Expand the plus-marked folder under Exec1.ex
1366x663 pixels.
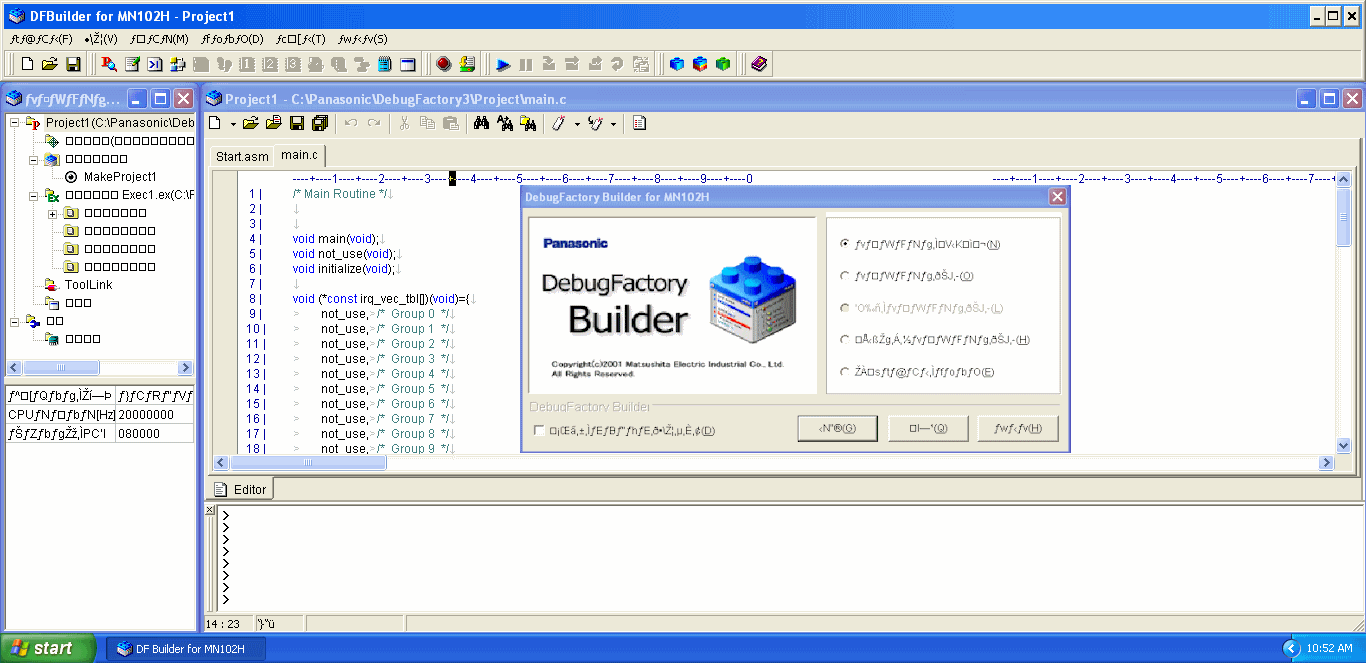point(51,212)
